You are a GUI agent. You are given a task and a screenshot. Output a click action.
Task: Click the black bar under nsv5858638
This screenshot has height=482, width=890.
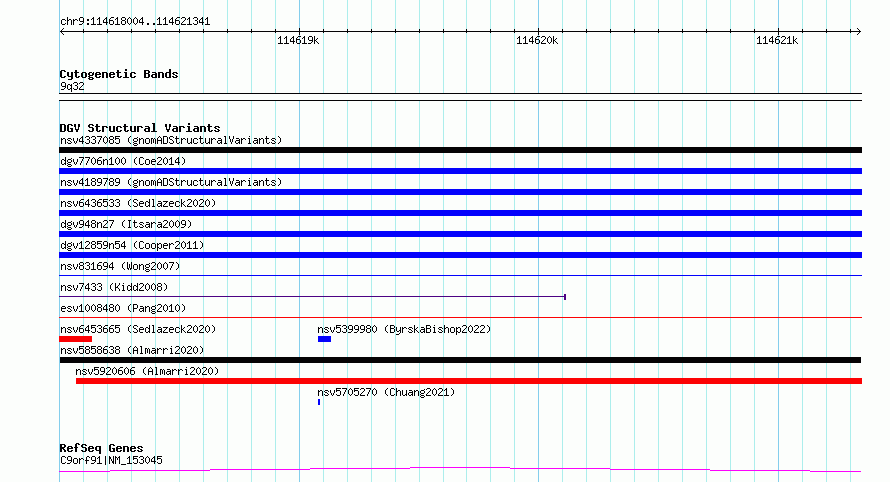coord(460,360)
